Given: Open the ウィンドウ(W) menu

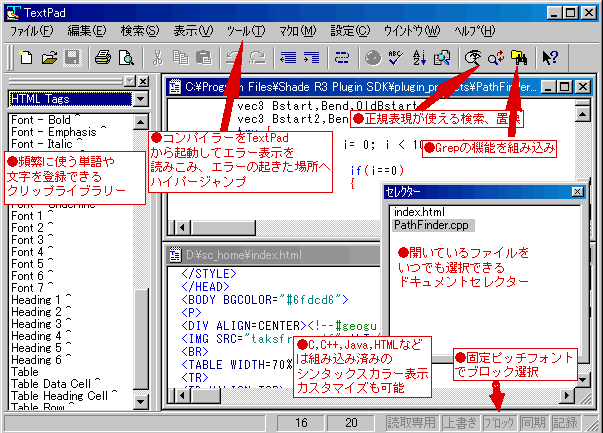Looking at the screenshot, I should 412,31.
